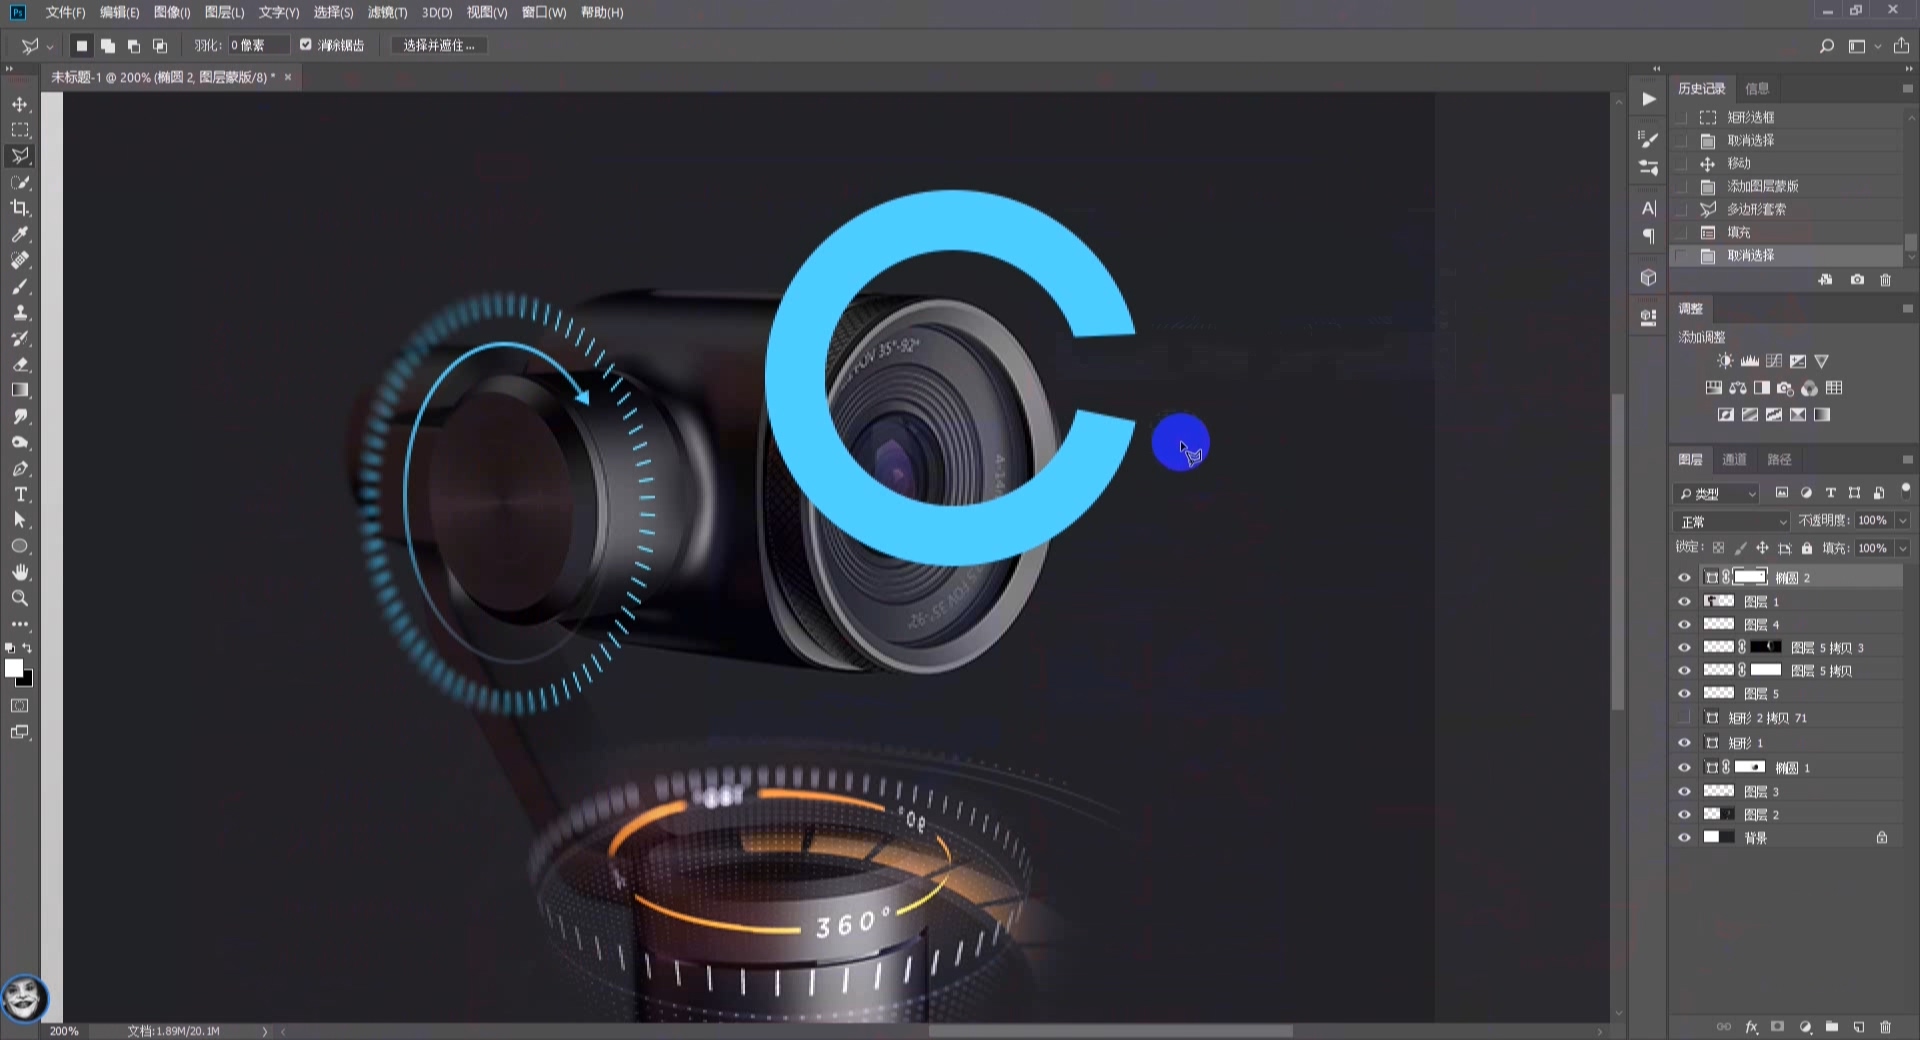Click the foreground color swatch
The width and height of the screenshot is (1920, 1040).
[14, 669]
